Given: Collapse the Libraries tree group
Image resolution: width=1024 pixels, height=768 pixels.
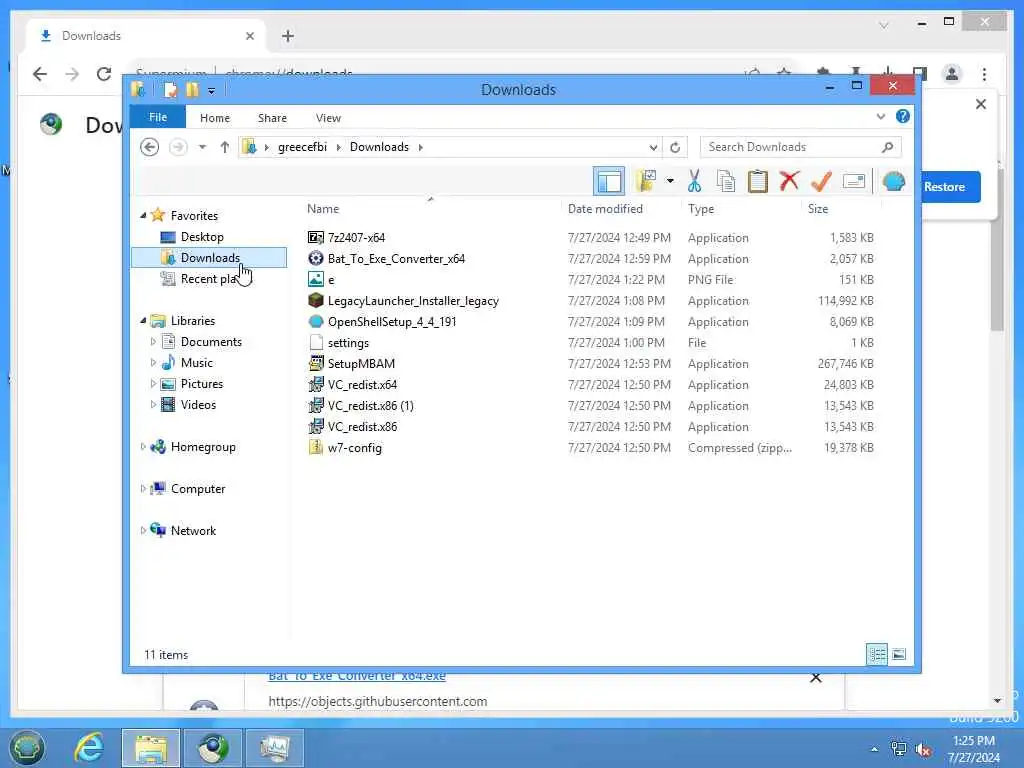Looking at the screenshot, I should point(143,320).
